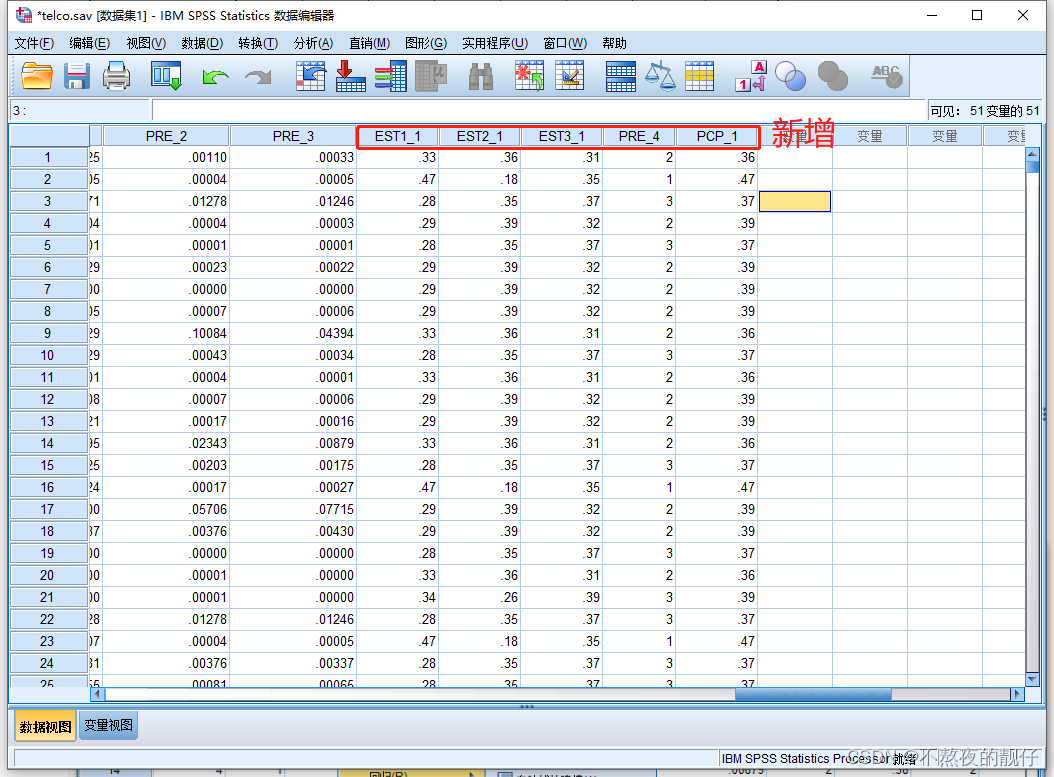Select row header 1
The image size is (1054, 777).
click(x=48, y=157)
